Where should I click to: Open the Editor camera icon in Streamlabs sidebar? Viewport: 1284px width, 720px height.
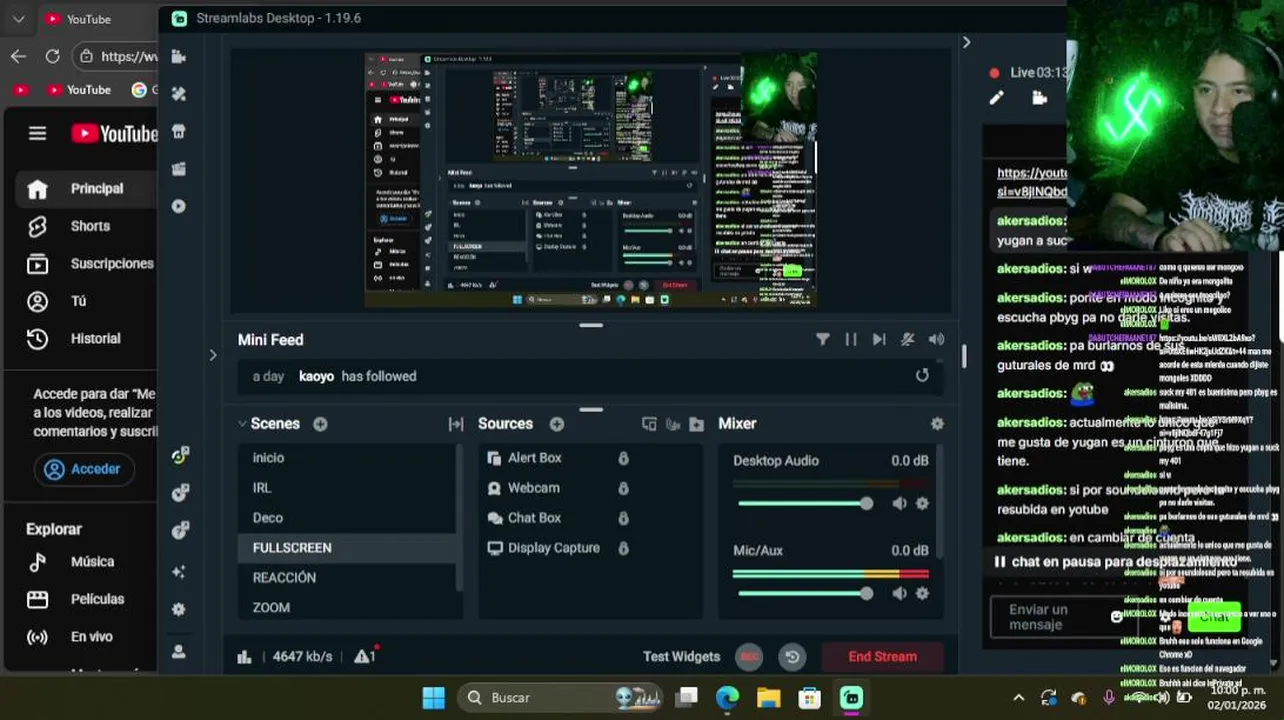pos(179,56)
